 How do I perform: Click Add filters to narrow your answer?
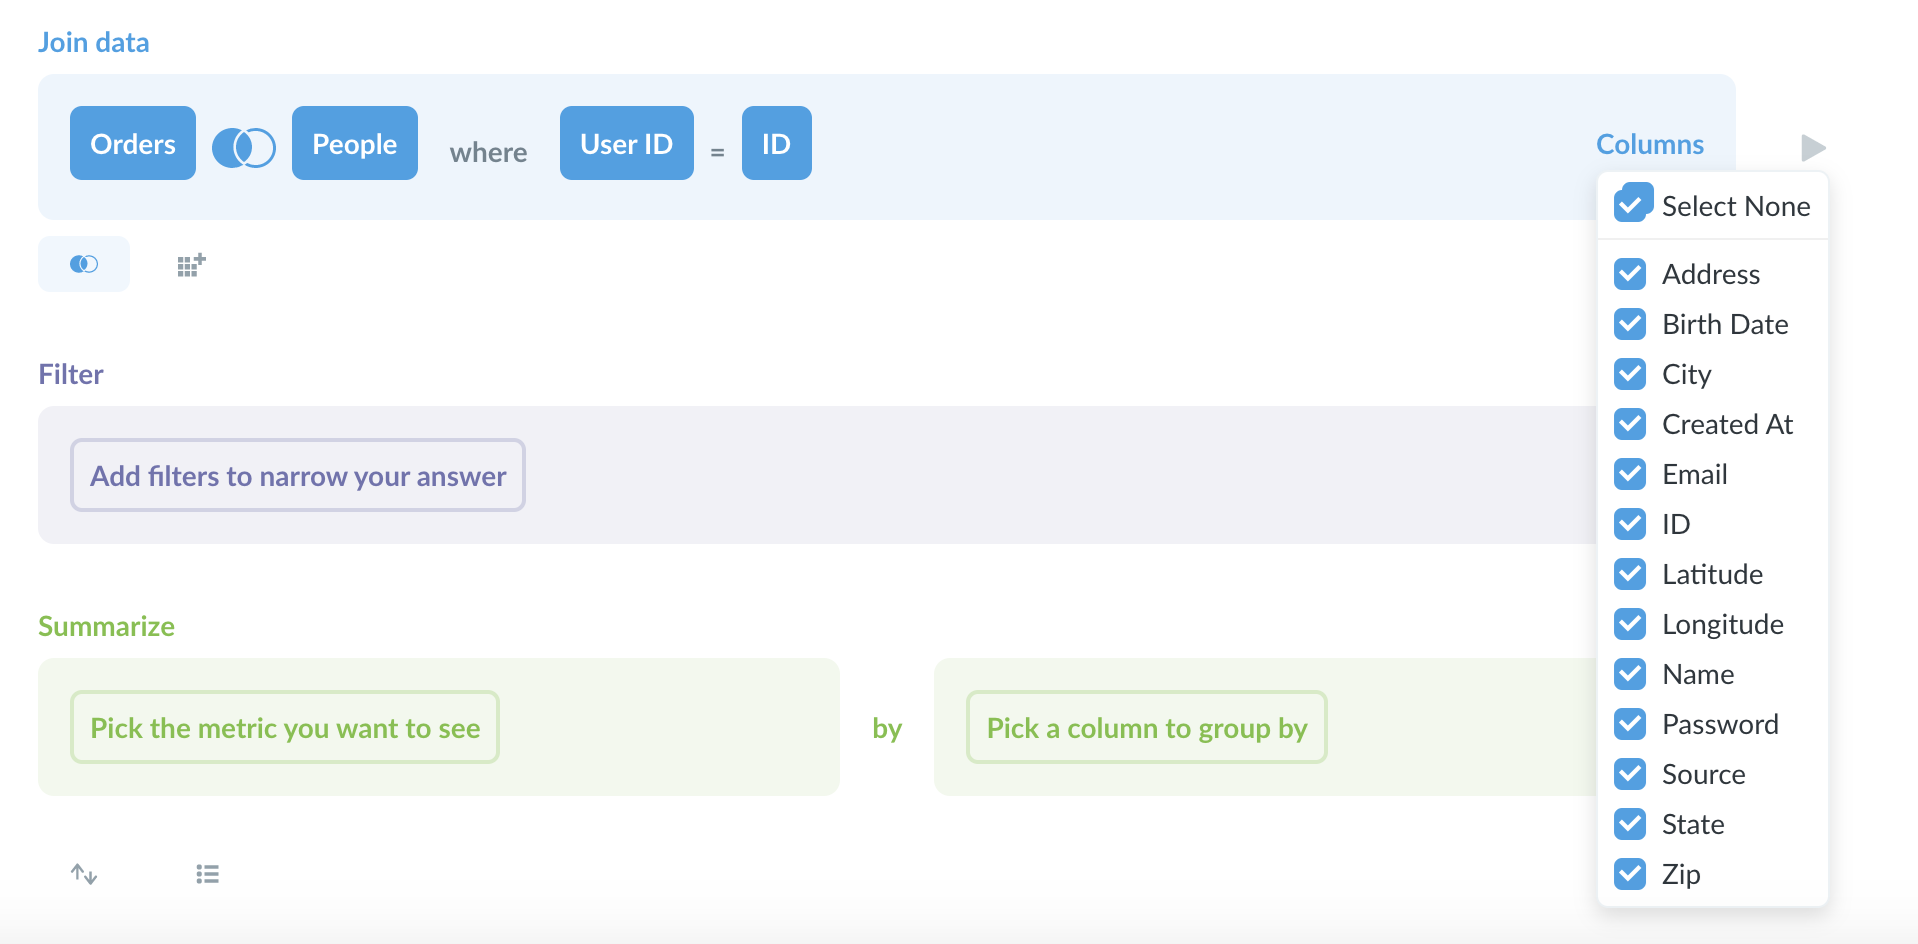pyautogui.click(x=297, y=475)
